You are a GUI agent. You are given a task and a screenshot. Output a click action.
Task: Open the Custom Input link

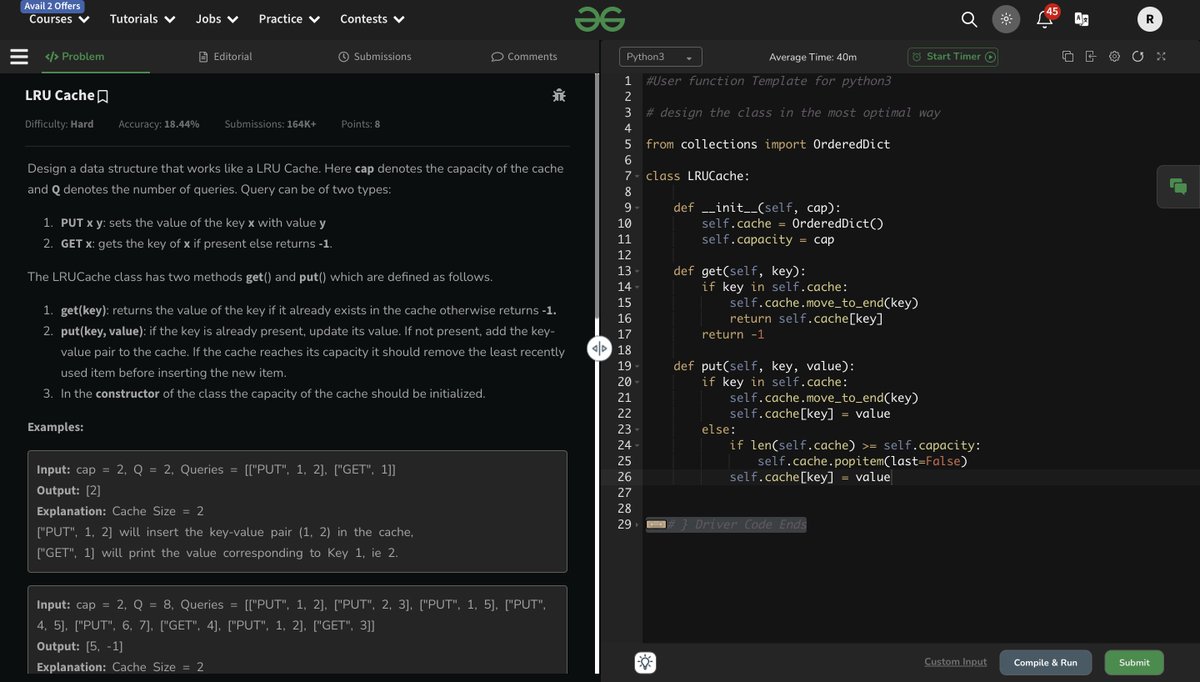955,662
